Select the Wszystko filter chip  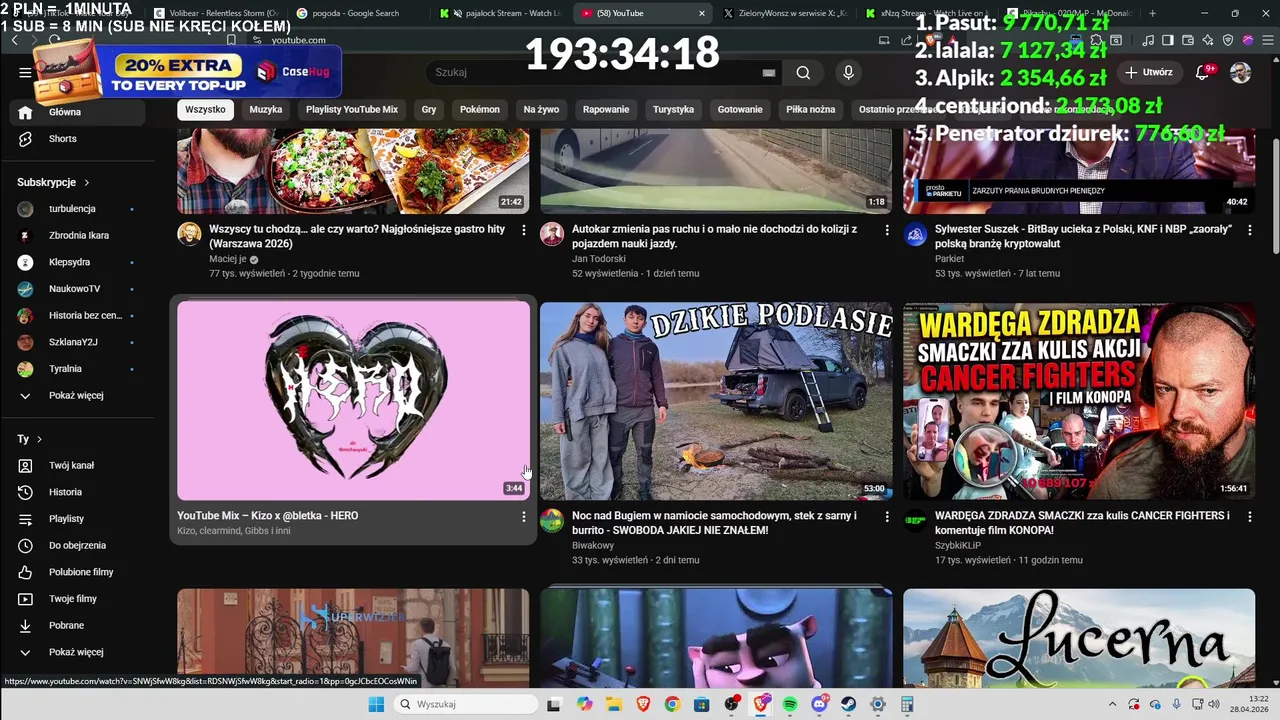pos(205,109)
